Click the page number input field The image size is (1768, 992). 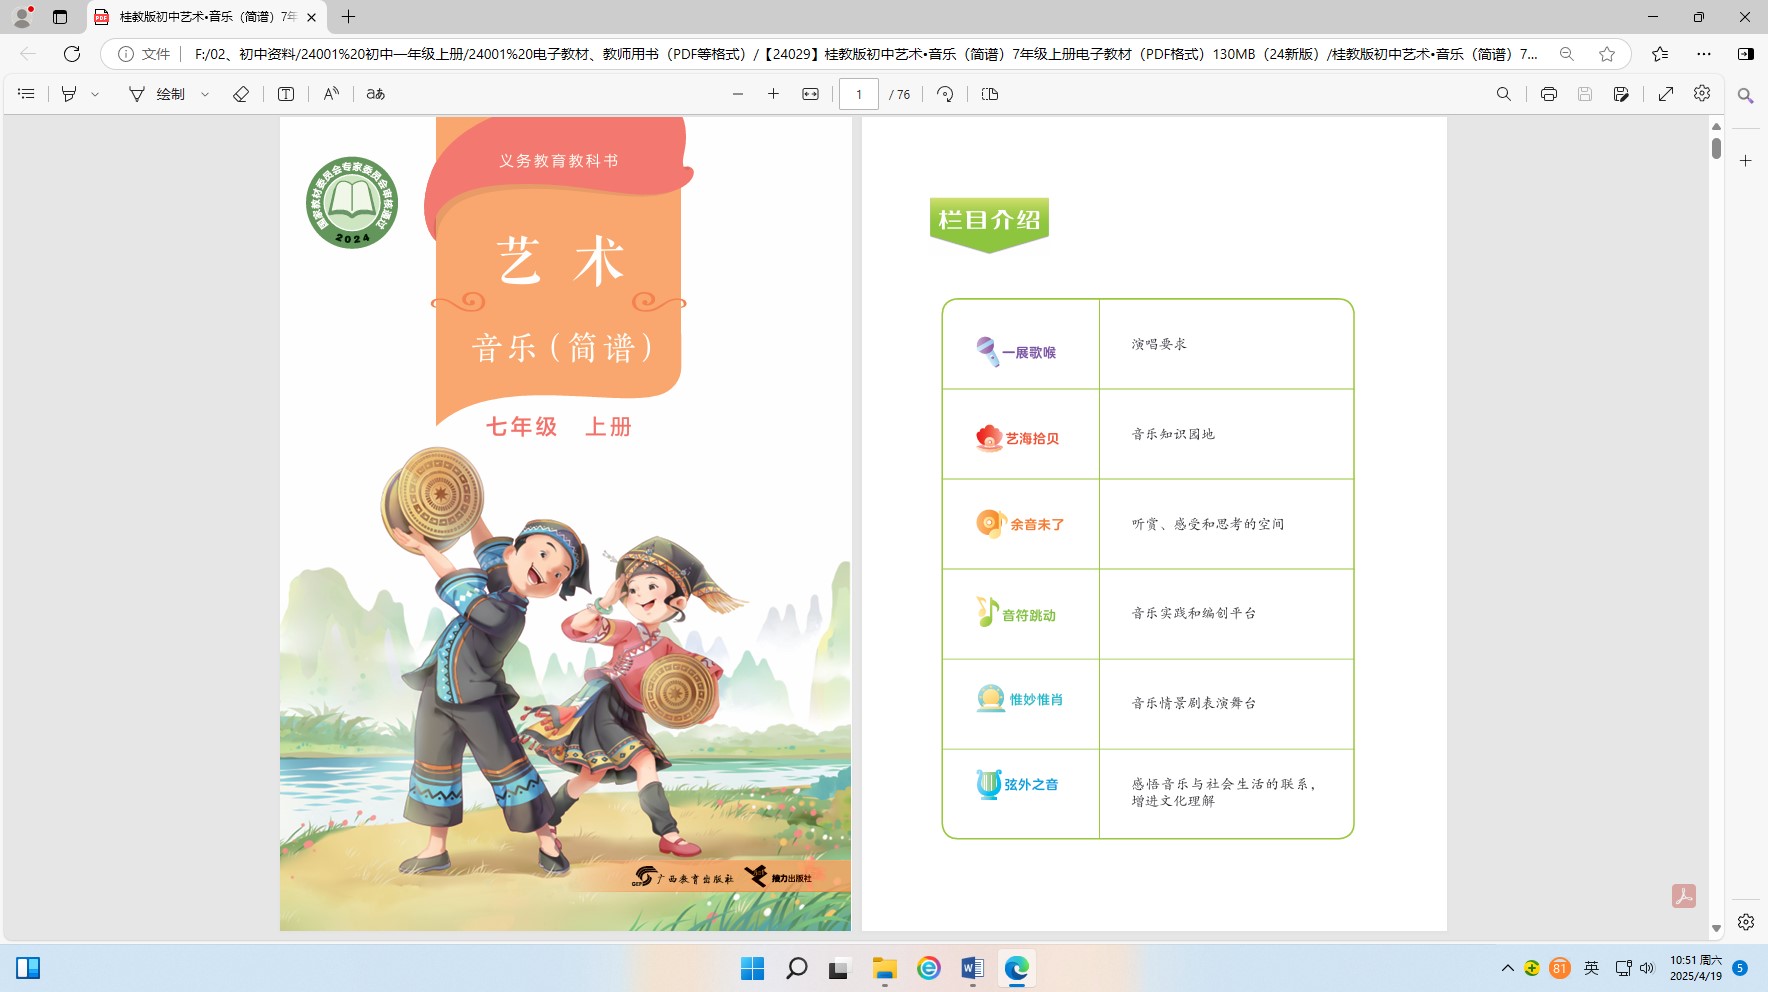[858, 94]
